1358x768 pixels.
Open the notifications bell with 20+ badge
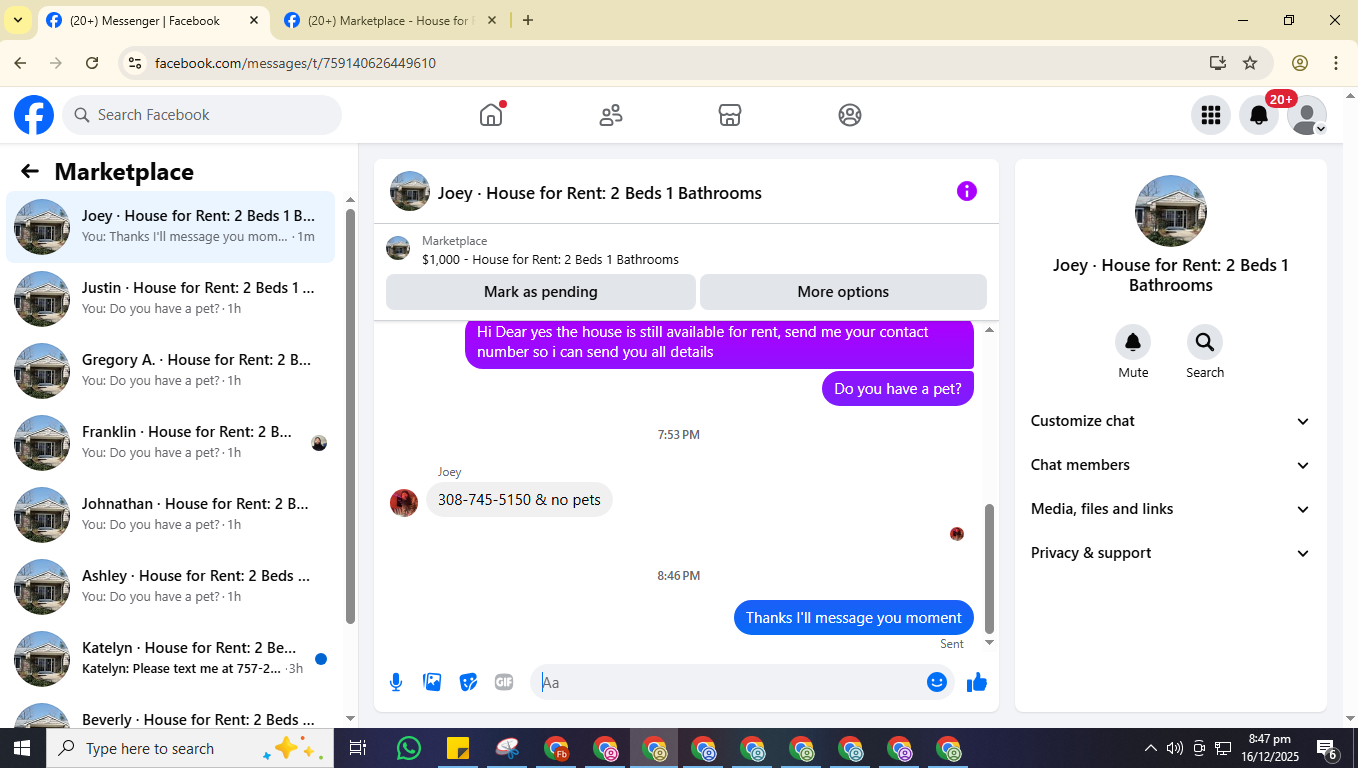pos(1259,115)
